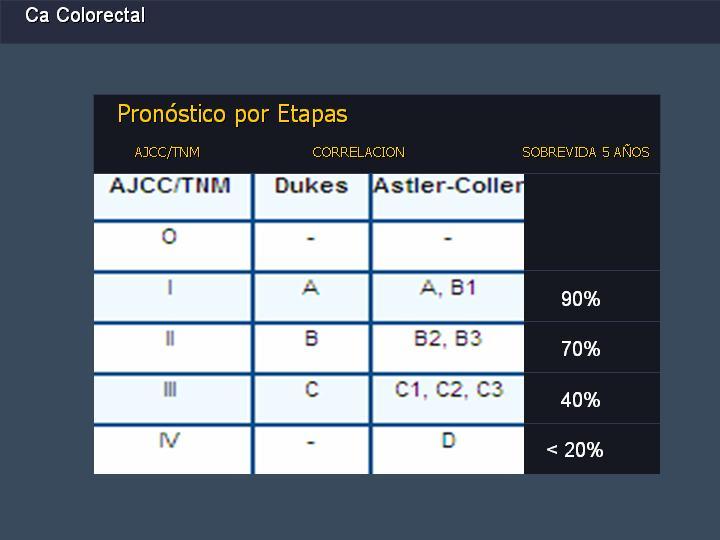
Task: Click the Ca Colorectal slide title
Action: pyautogui.click(x=85, y=15)
